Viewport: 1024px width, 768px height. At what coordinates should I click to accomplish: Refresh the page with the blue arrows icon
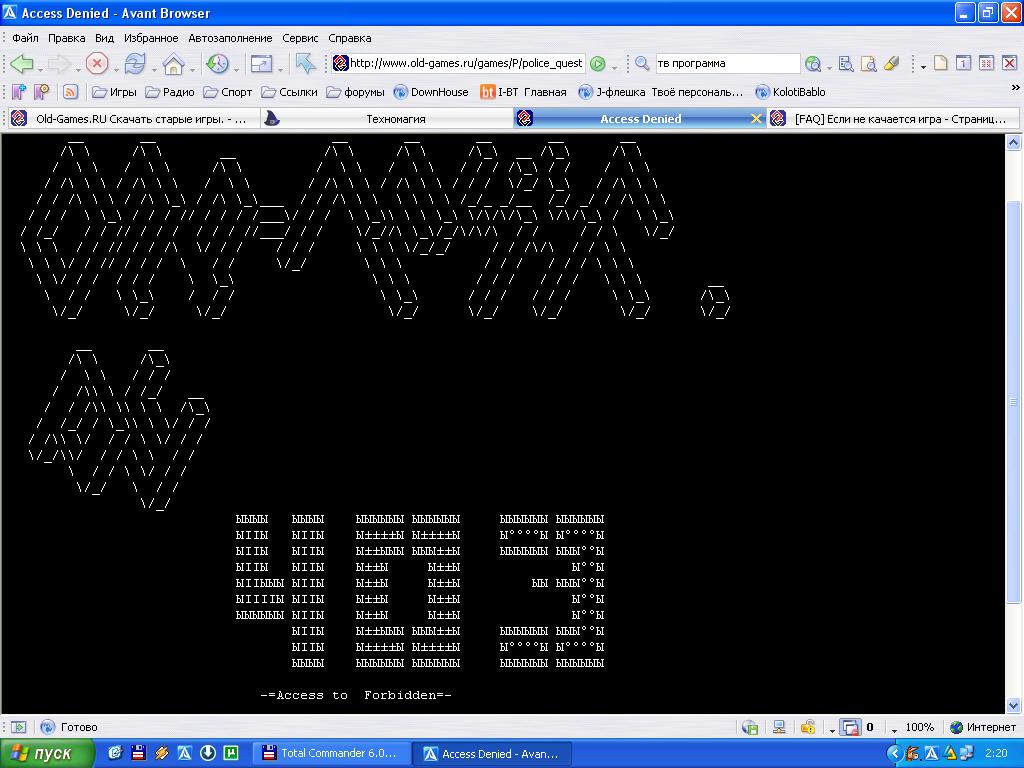(135, 63)
